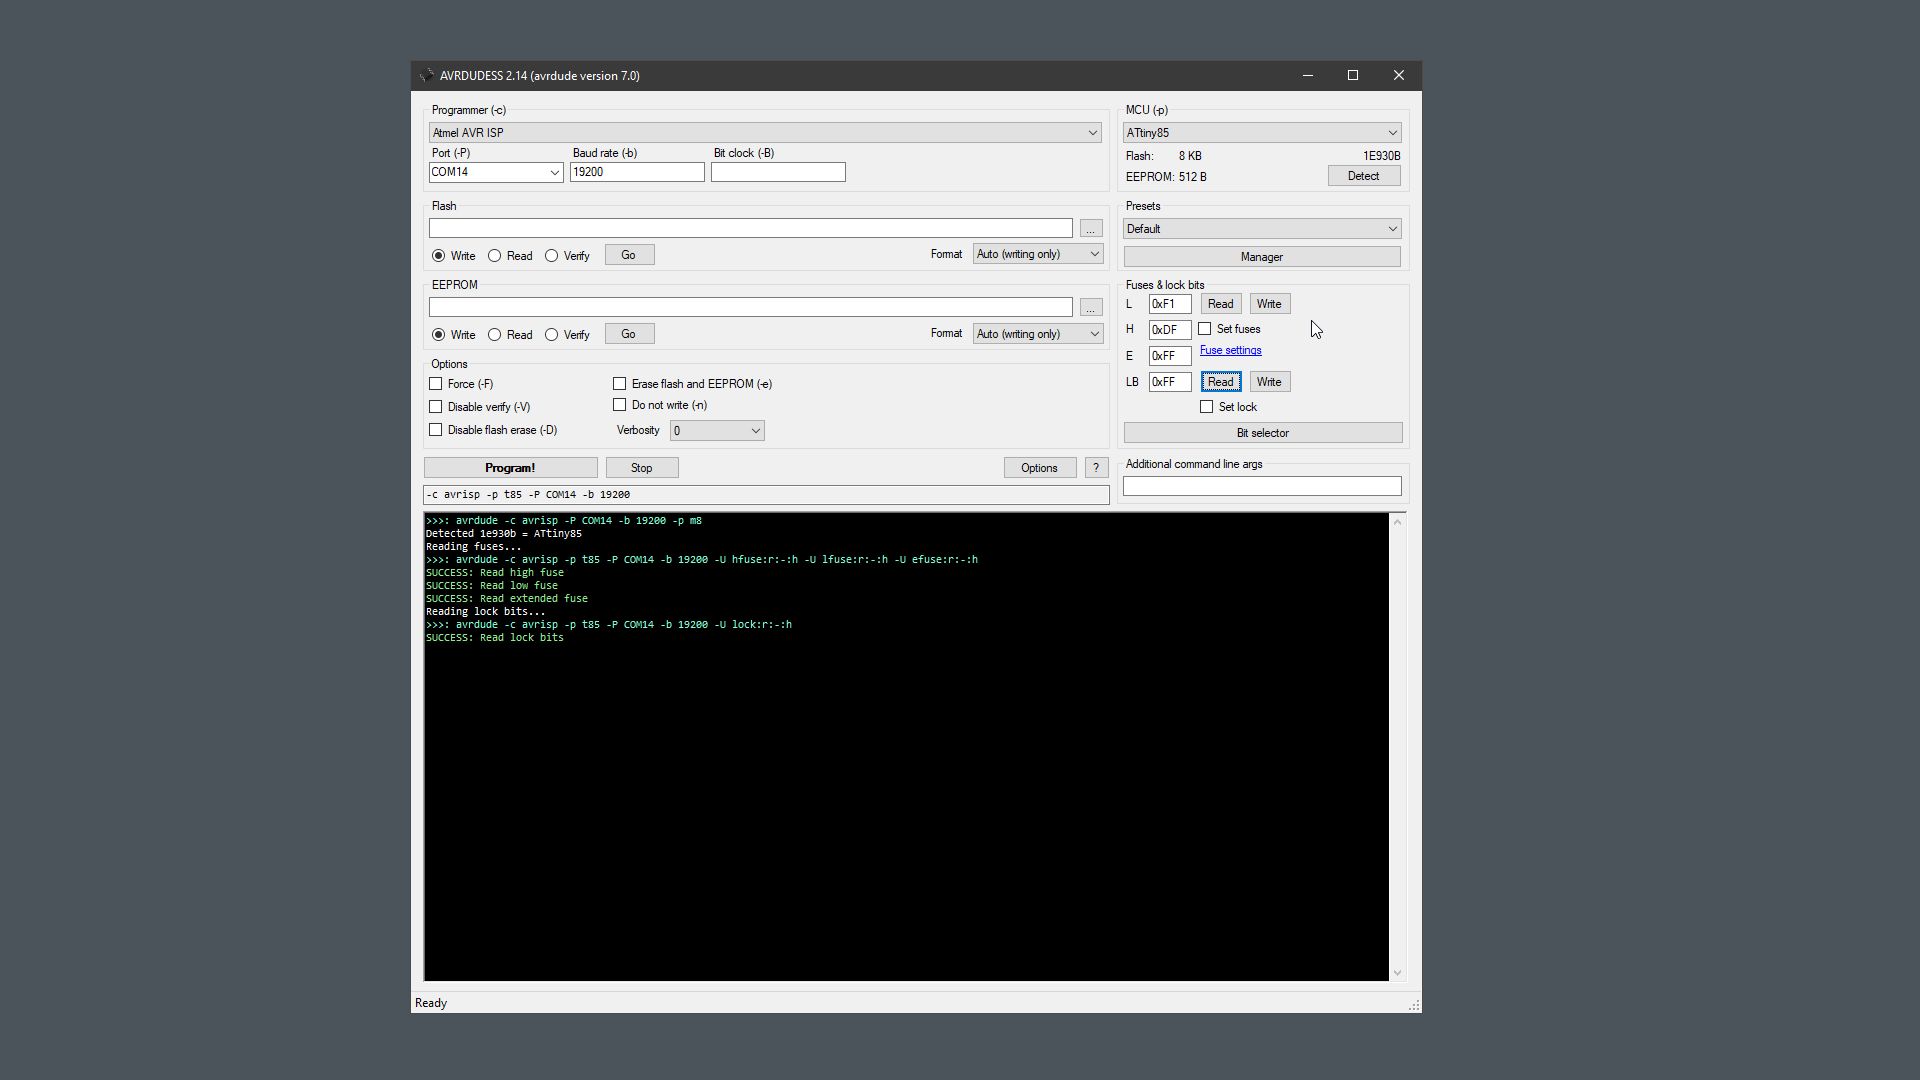Open the Fuse settings link
Image resolution: width=1920 pixels, height=1080 pixels.
[x=1229, y=350]
